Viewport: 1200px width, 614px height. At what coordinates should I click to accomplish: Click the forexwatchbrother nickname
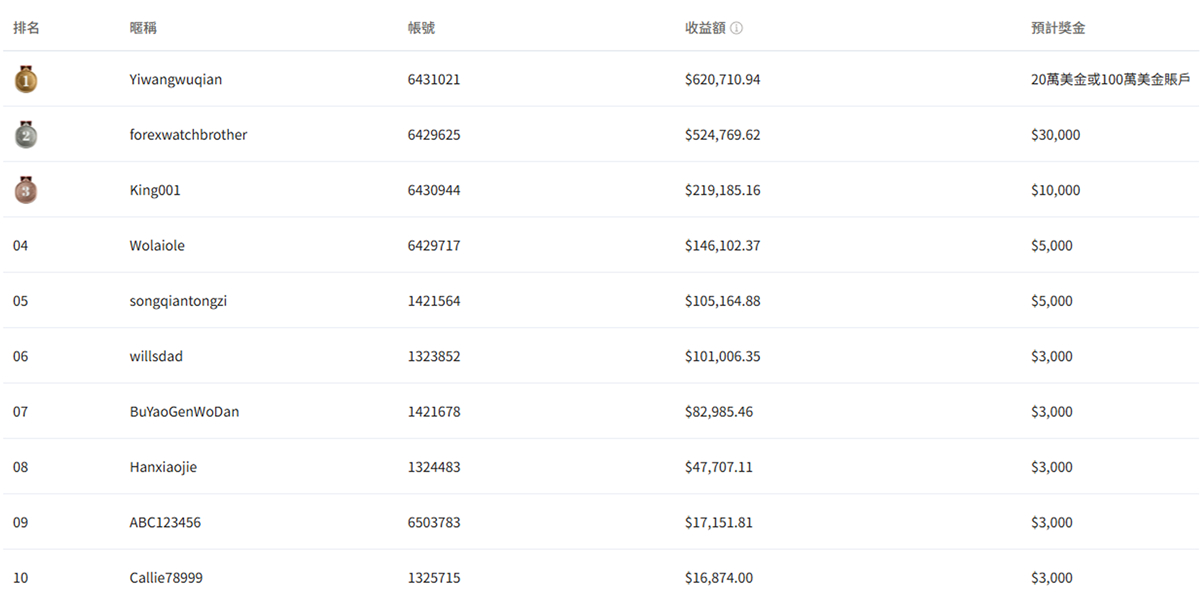188,135
